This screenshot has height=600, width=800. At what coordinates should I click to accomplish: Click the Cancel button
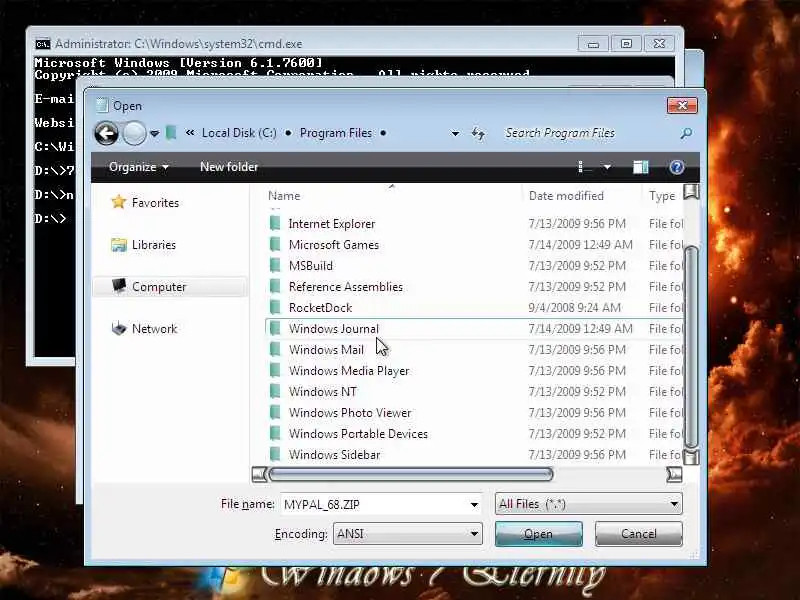click(638, 534)
